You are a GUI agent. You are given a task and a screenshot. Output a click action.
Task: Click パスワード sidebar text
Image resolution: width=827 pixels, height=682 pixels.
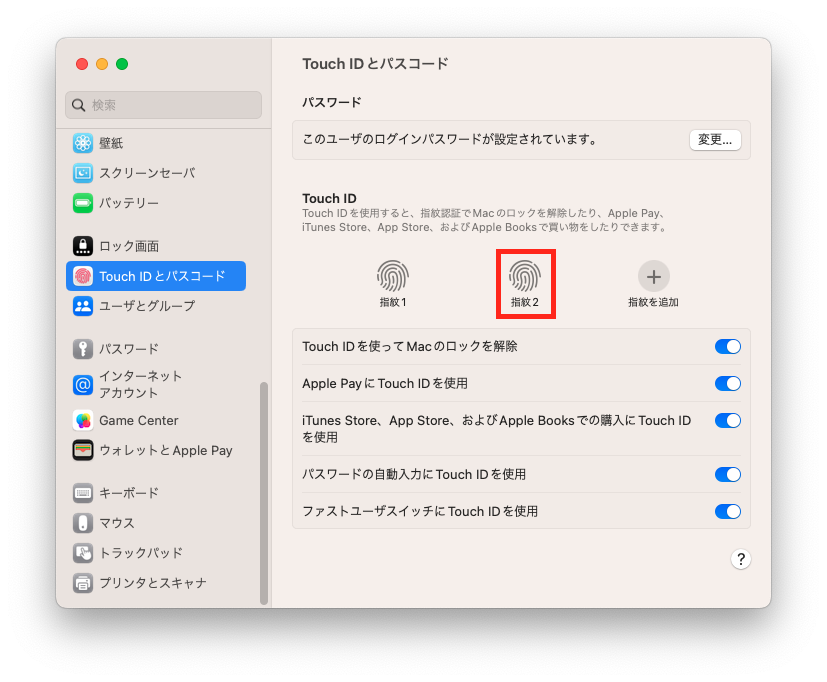coord(129,349)
